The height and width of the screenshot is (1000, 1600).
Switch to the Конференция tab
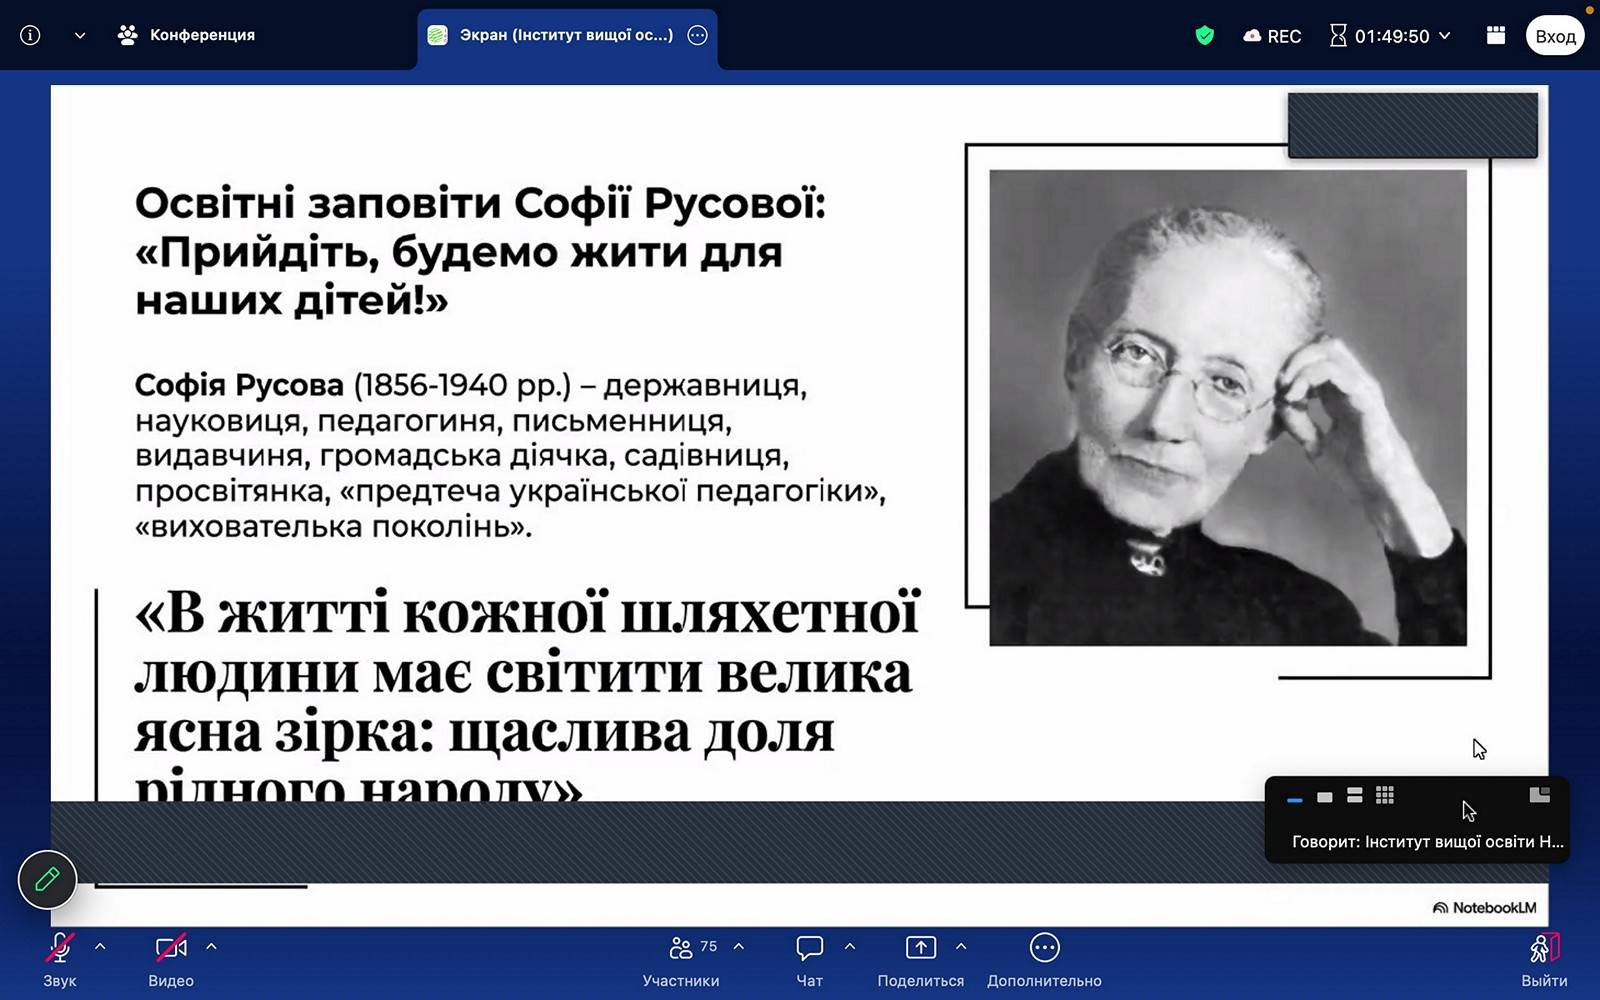point(187,35)
